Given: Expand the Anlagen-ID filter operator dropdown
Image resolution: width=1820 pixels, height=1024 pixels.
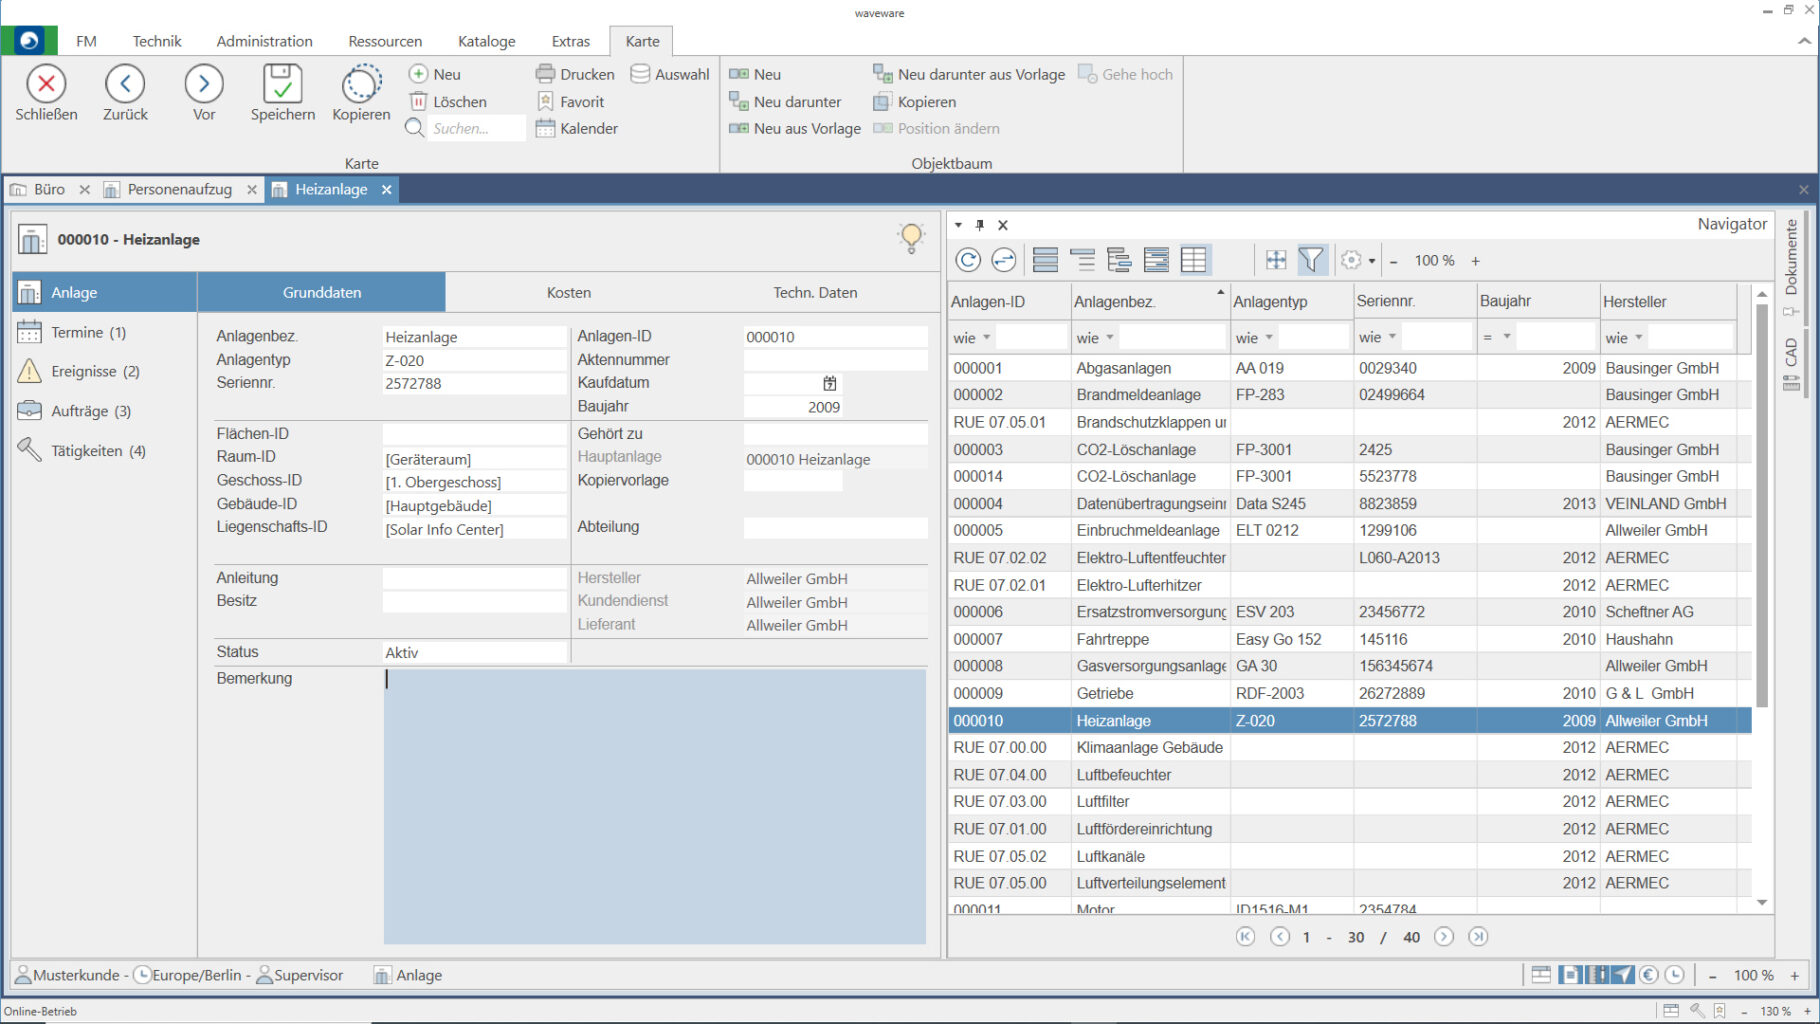Looking at the screenshot, I should [986, 338].
